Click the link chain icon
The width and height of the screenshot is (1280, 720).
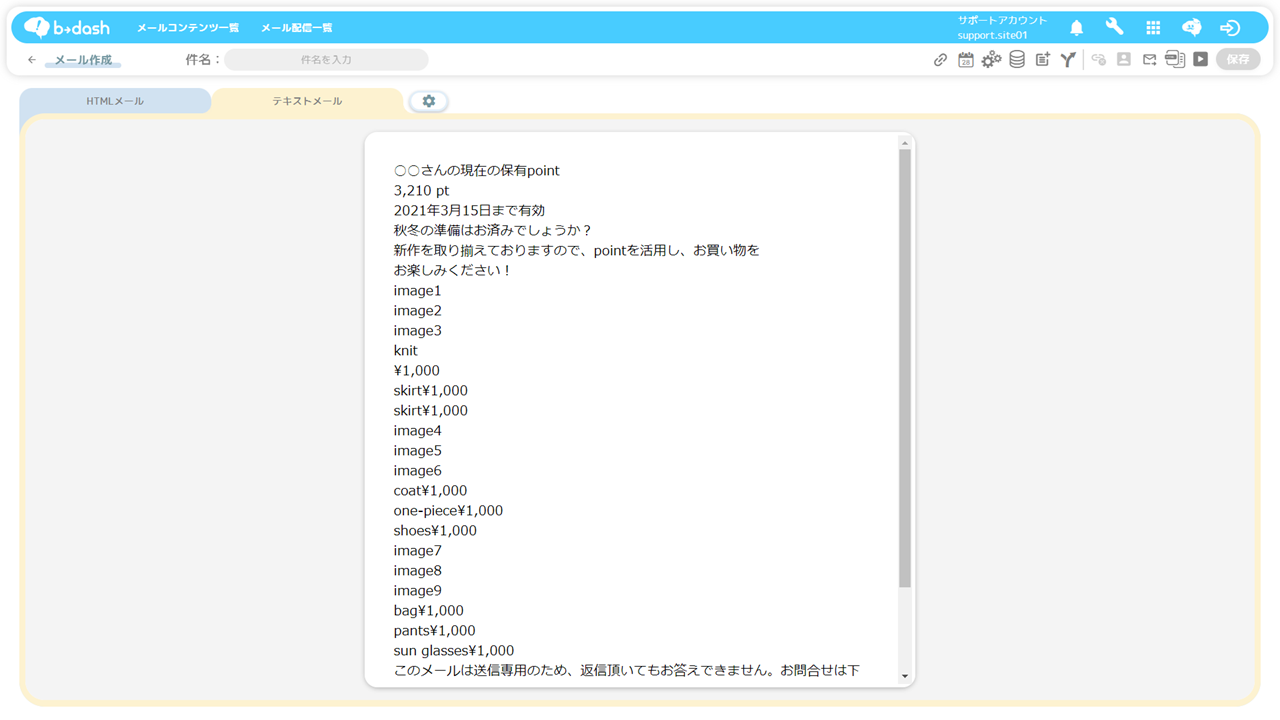940,60
